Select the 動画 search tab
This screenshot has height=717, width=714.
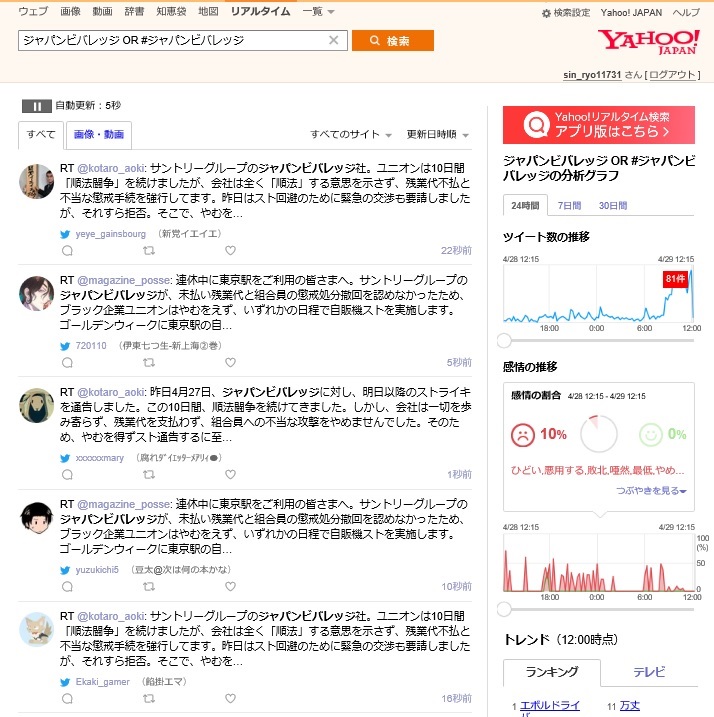[102, 11]
